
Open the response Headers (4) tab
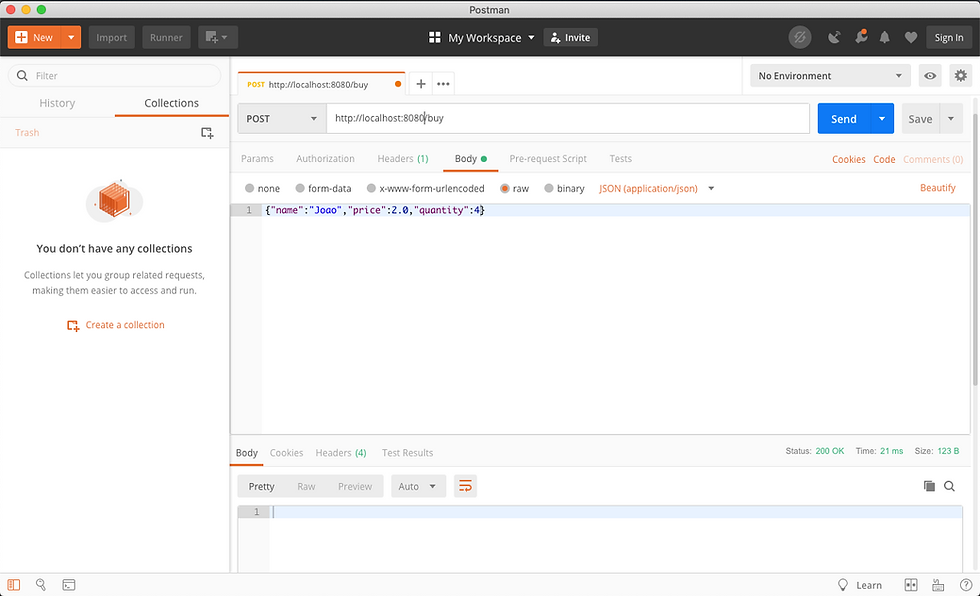coord(341,453)
